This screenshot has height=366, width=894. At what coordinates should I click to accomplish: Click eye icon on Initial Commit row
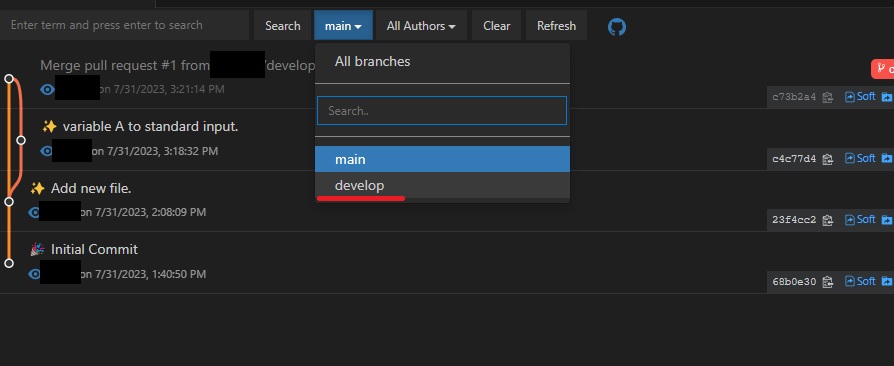(x=34, y=274)
